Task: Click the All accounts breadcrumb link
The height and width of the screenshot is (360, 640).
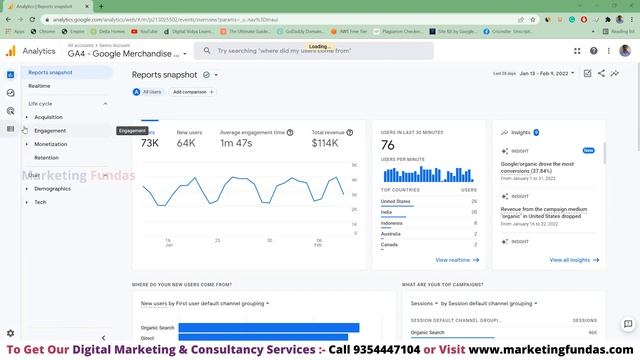Action: coord(80,45)
